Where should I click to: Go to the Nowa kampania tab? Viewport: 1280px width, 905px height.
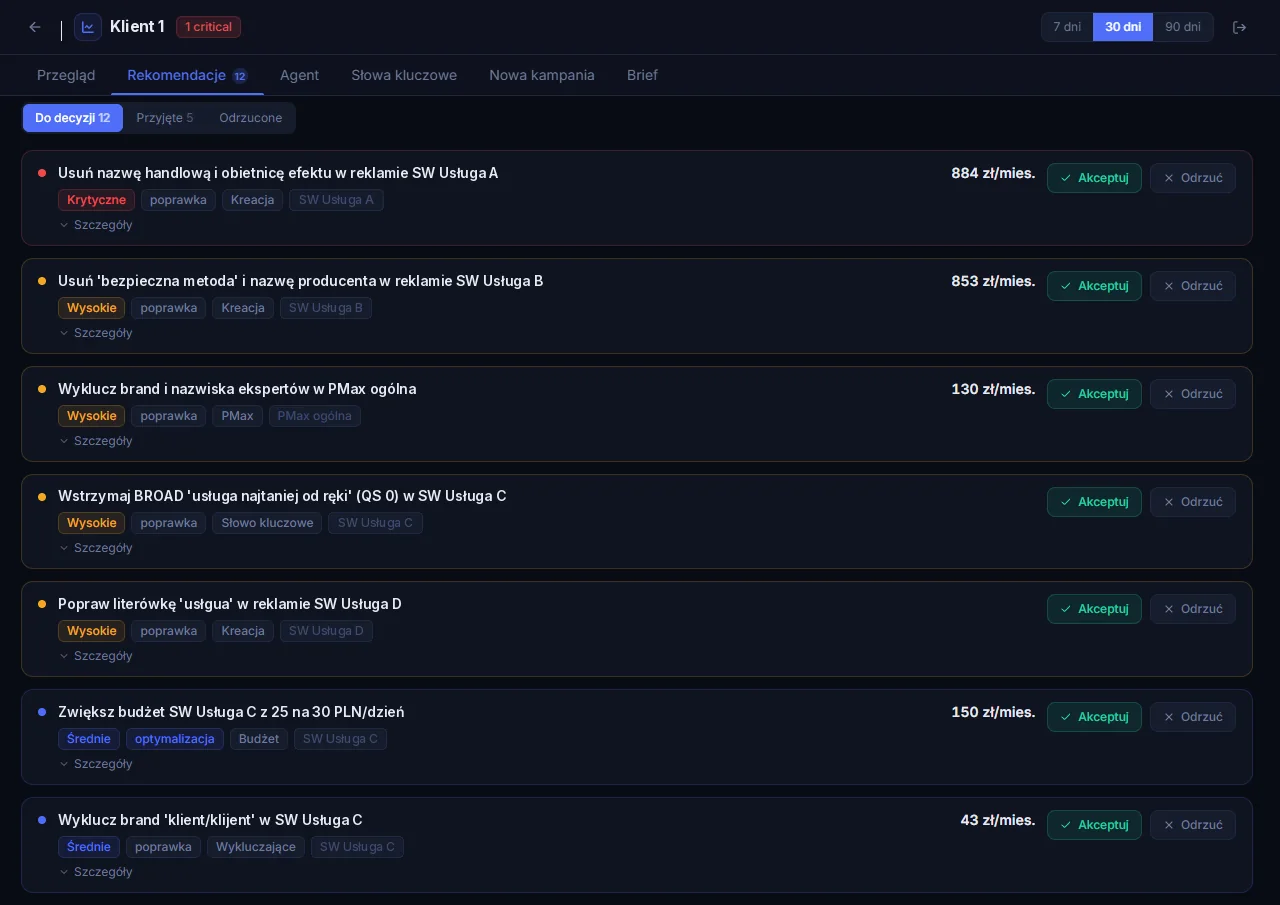pos(542,75)
